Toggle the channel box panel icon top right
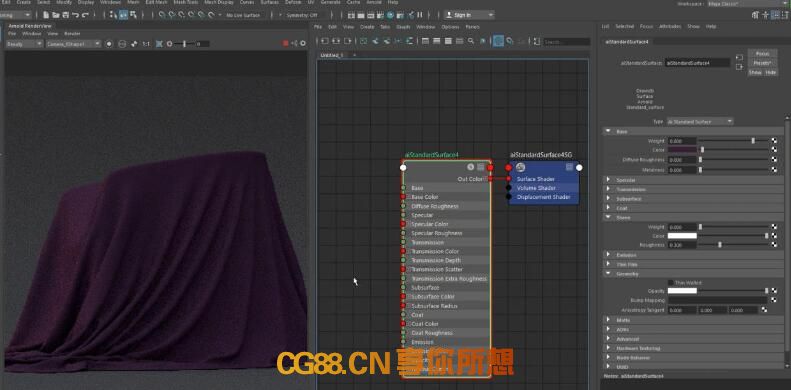Image resolution: width=791 pixels, height=390 pixels. point(786,15)
